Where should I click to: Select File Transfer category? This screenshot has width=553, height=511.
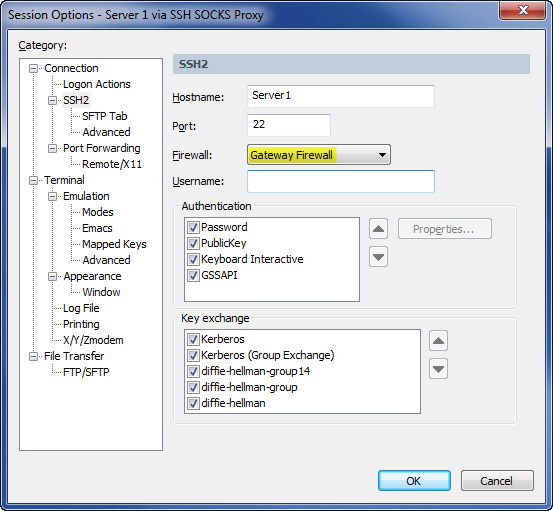[74, 356]
